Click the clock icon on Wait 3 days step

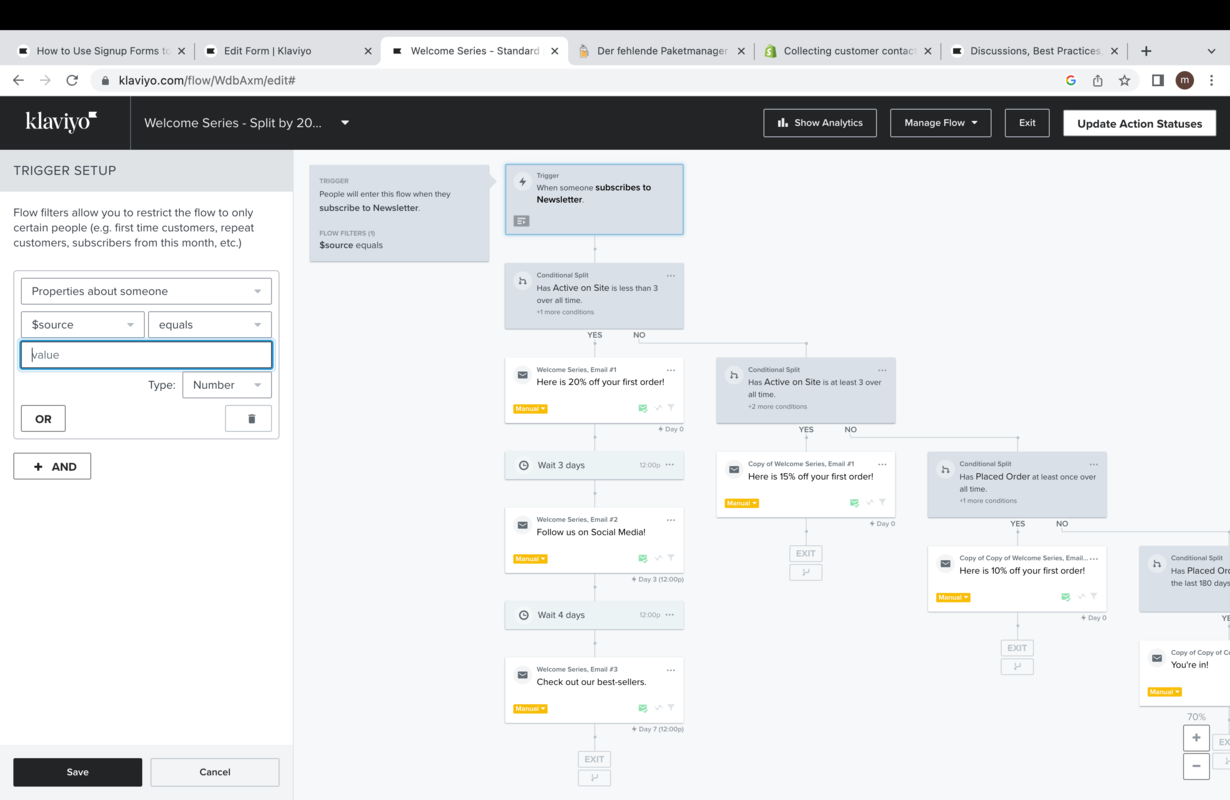523,464
